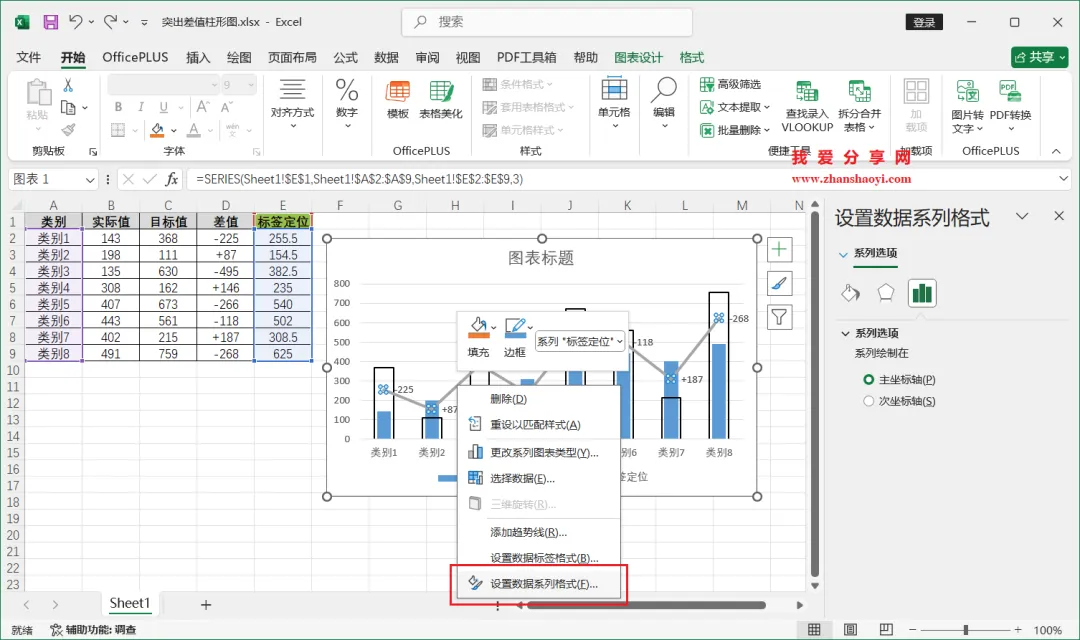The width and height of the screenshot is (1080, 640).
Task: Click the 共享 Share button
Action: pyautogui.click(x=1039, y=57)
